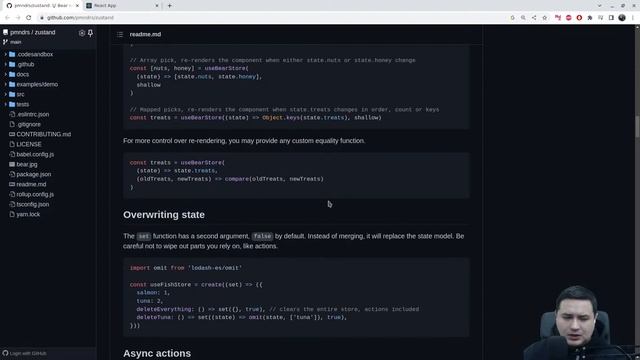Image resolution: width=640 pixels, height=360 pixels.
Task: Open the readme table of contents list icon
Action: point(120,34)
